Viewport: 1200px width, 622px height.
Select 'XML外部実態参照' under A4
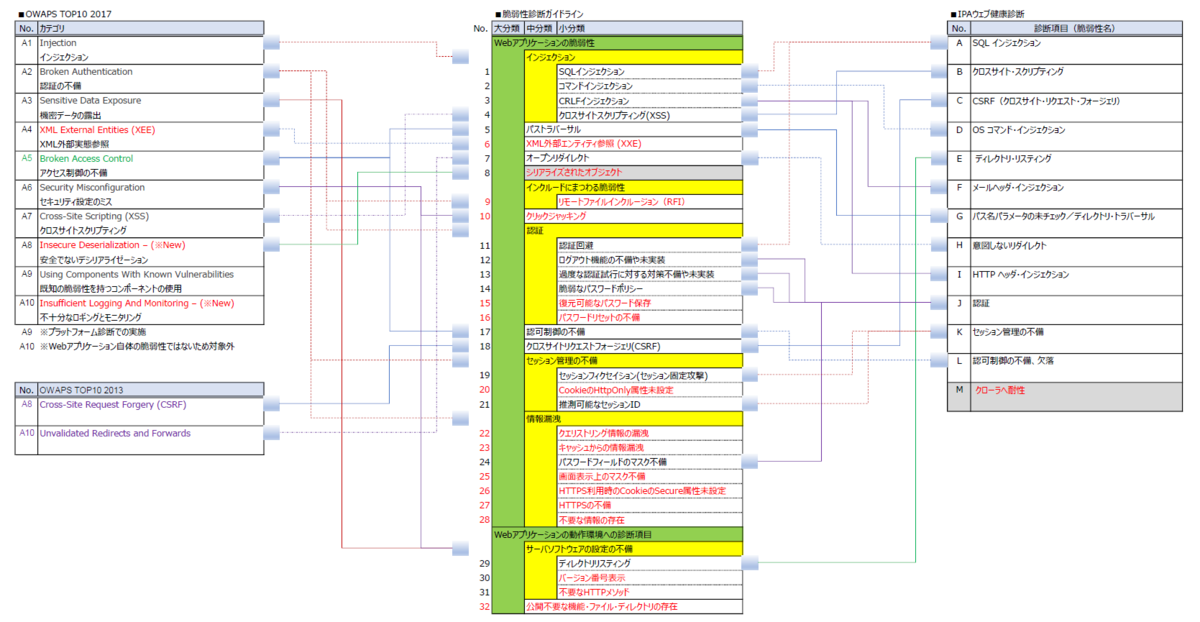coord(73,144)
